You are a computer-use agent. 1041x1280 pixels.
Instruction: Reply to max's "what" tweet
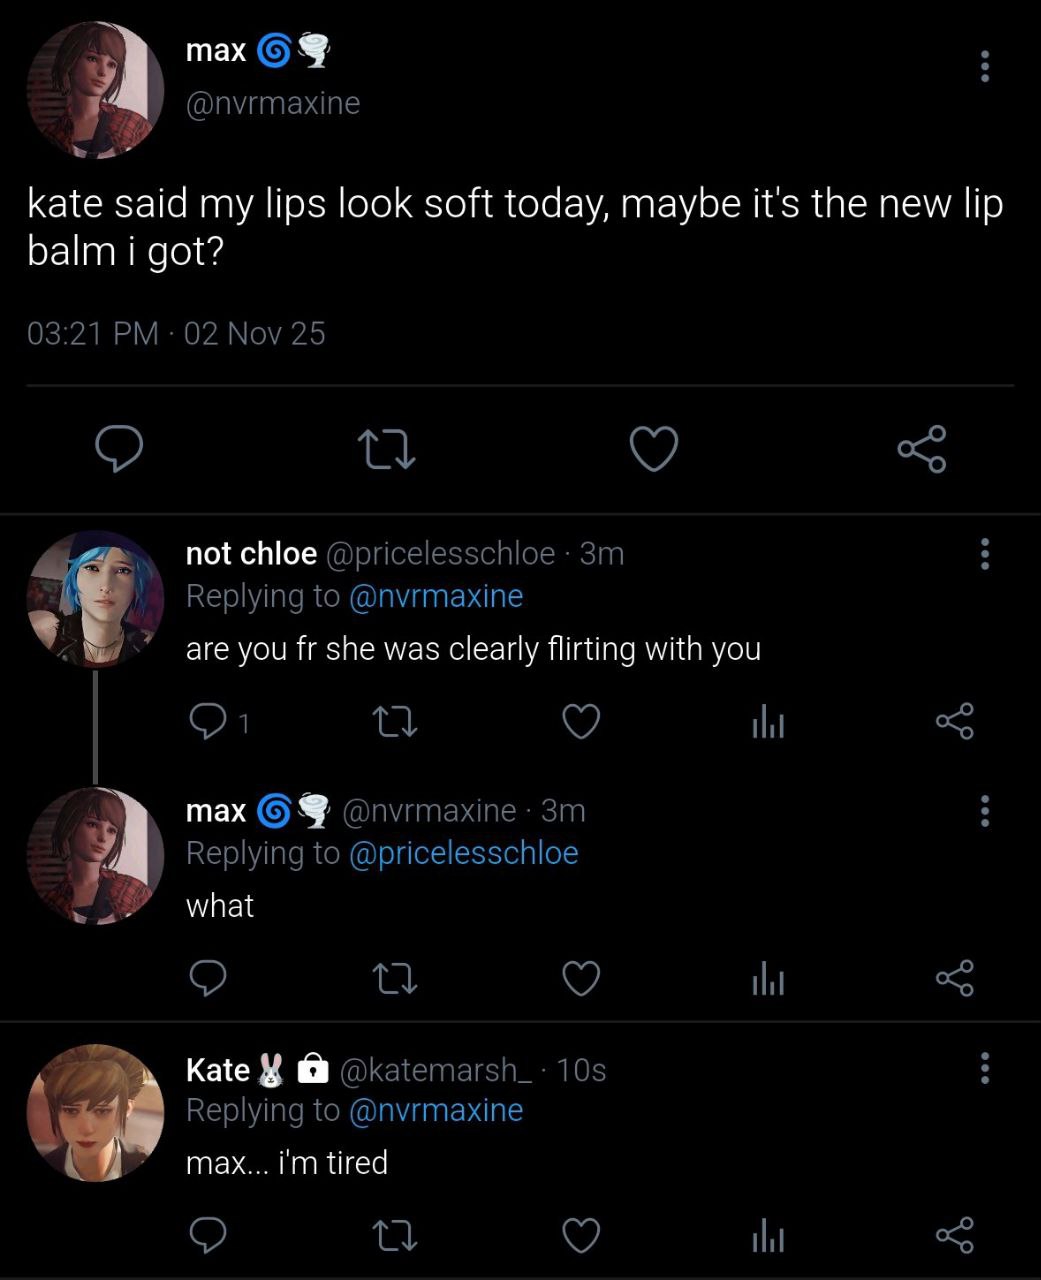tap(208, 978)
